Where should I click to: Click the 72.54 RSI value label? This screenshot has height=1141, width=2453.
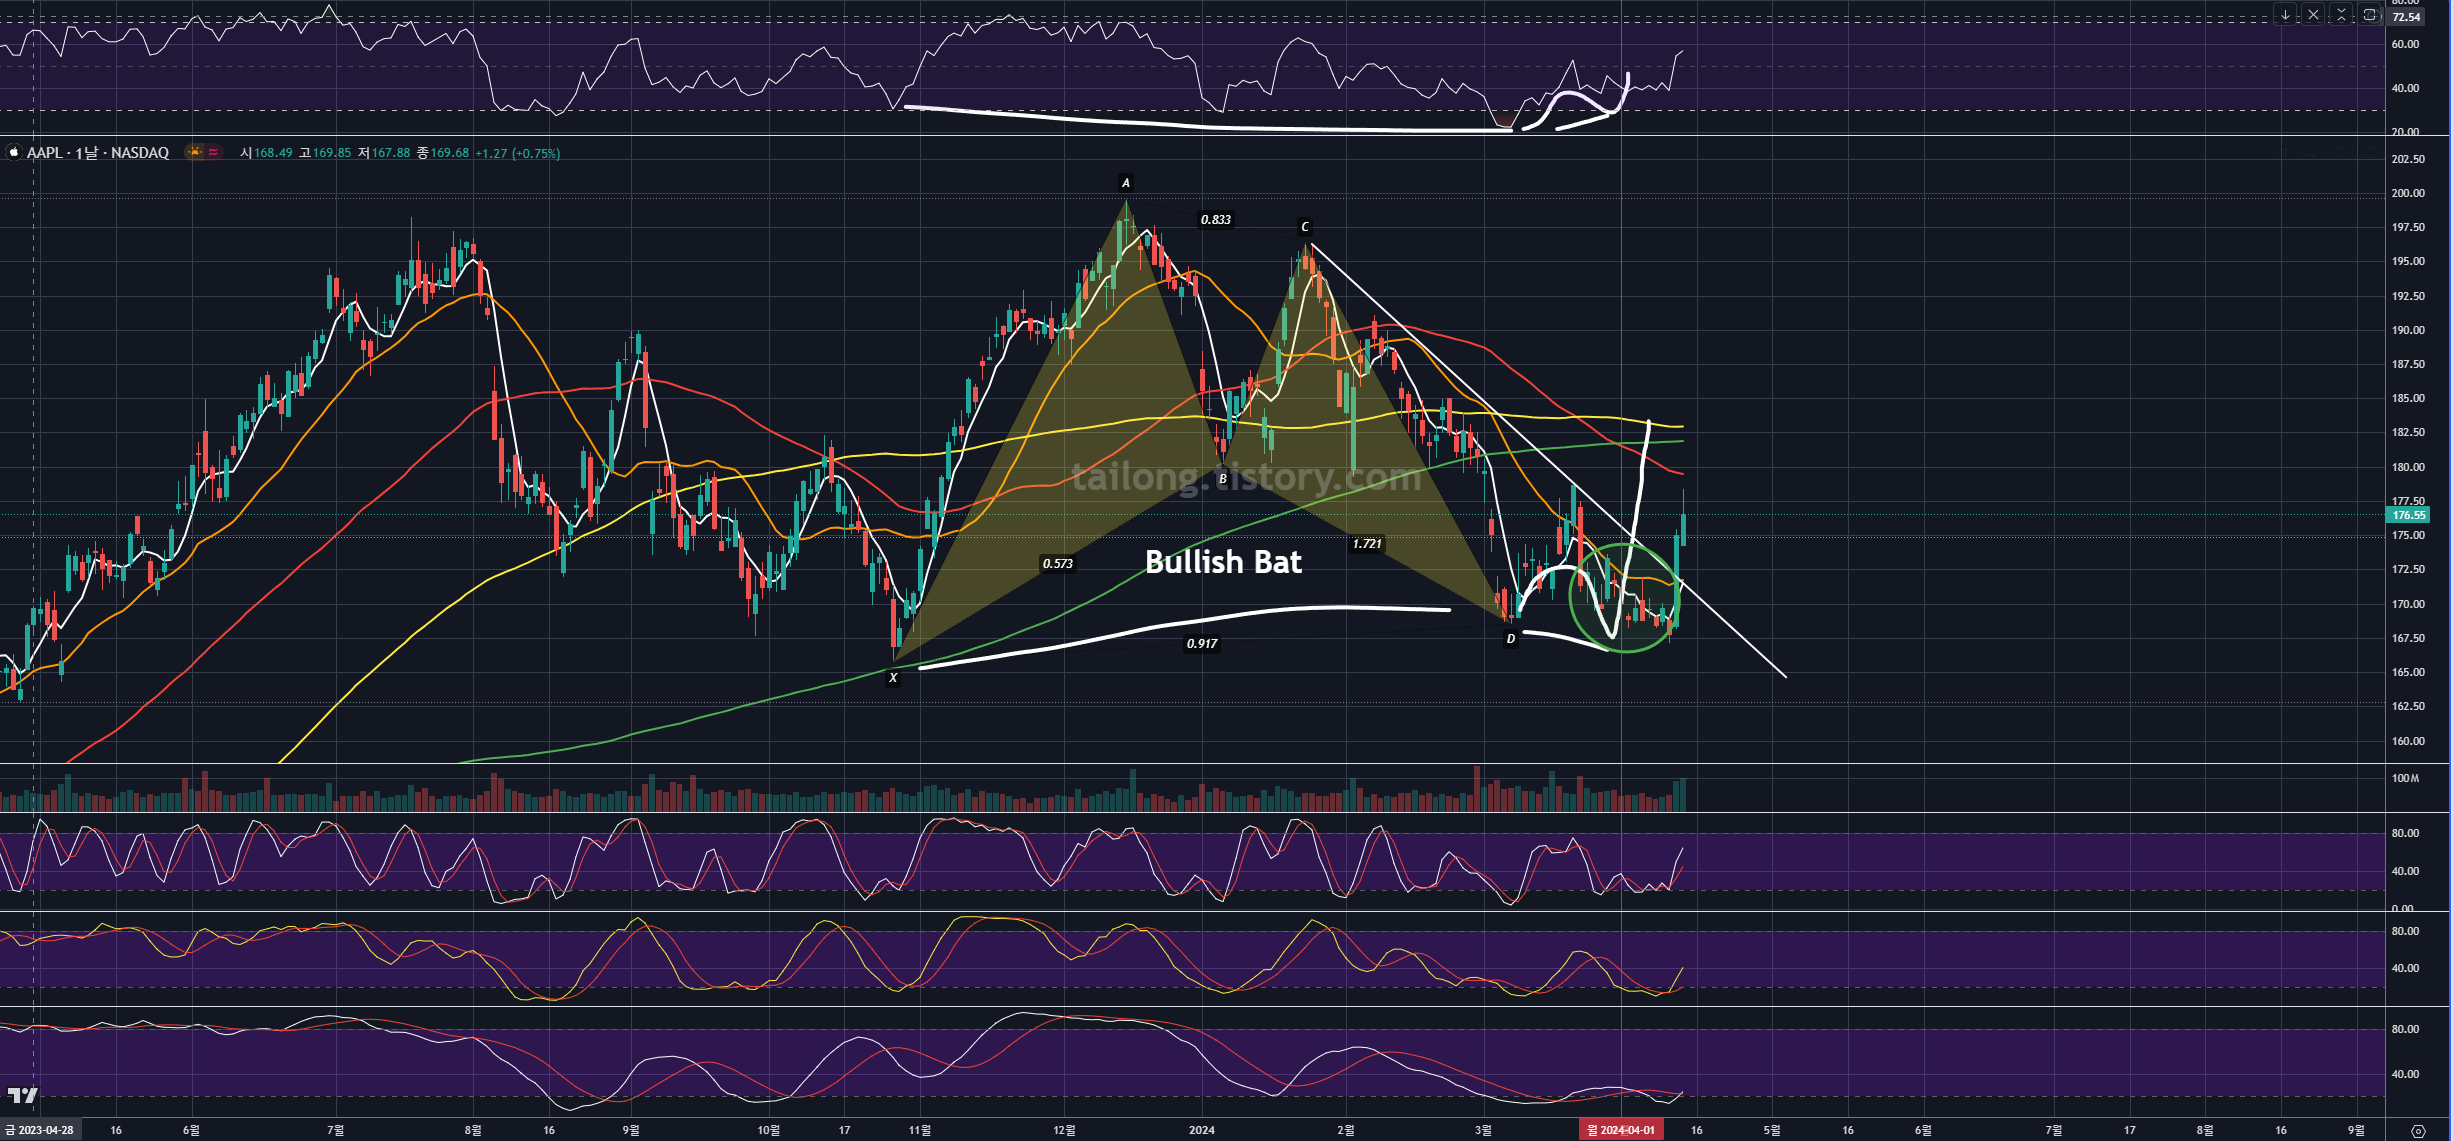click(x=2406, y=17)
